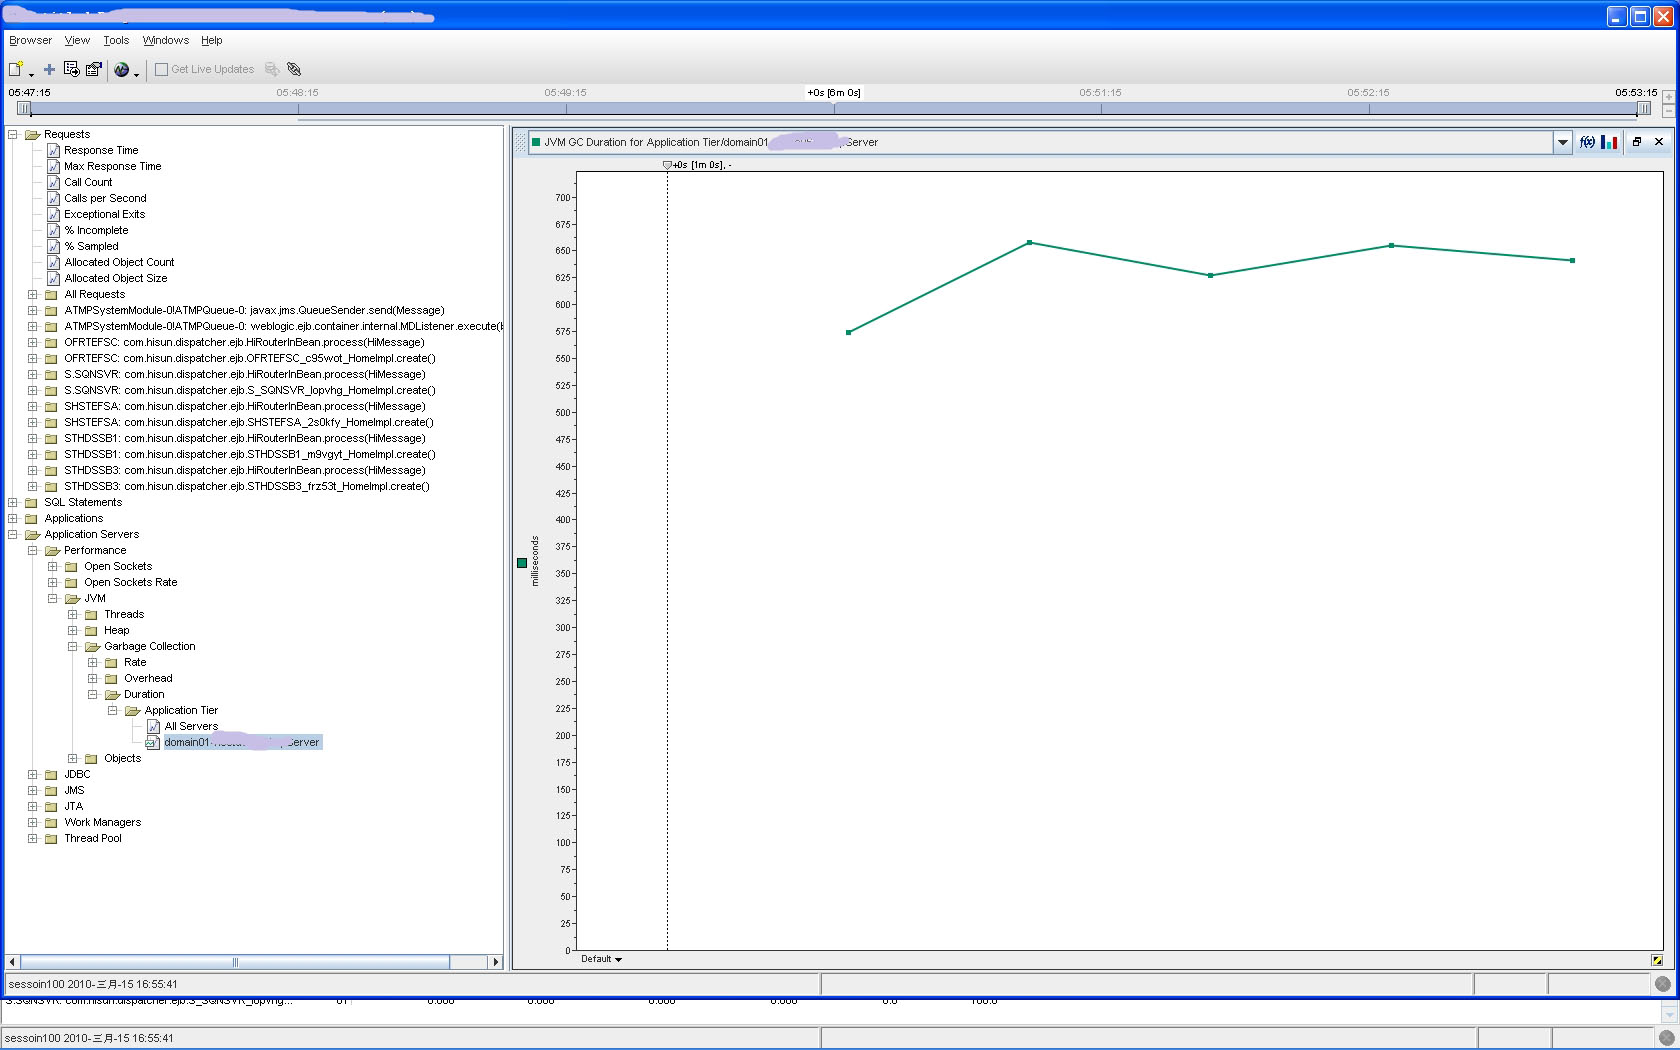Click the new document toolbar icon

click(x=15, y=69)
